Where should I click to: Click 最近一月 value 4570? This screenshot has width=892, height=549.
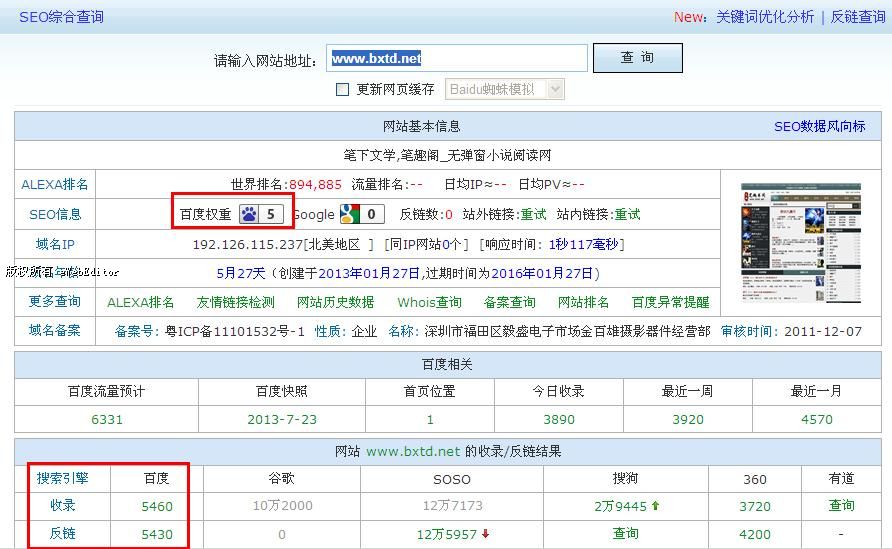click(817, 419)
